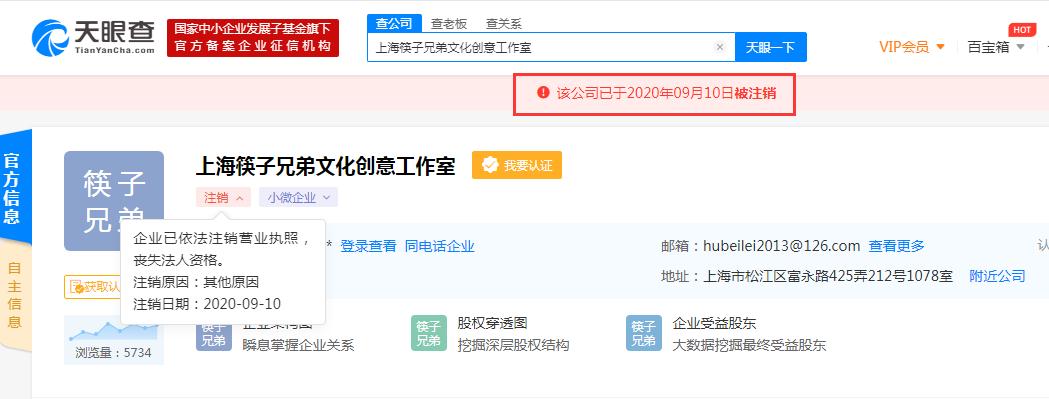This screenshot has width=1049, height=399.
Task: Click the 登录查看 link
Action: point(369,246)
